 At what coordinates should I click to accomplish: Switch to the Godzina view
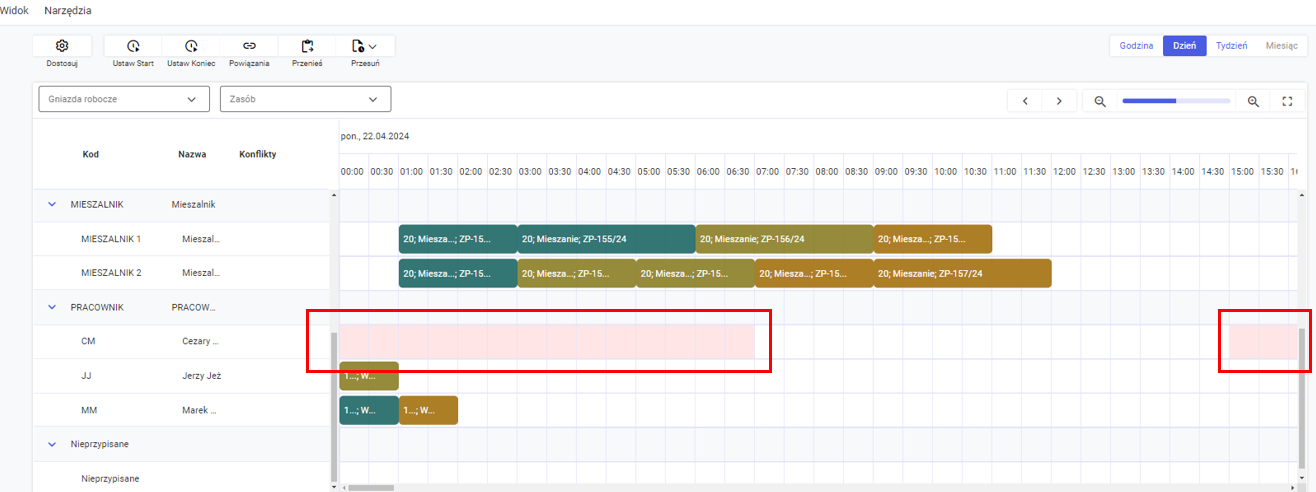tap(1136, 46)
